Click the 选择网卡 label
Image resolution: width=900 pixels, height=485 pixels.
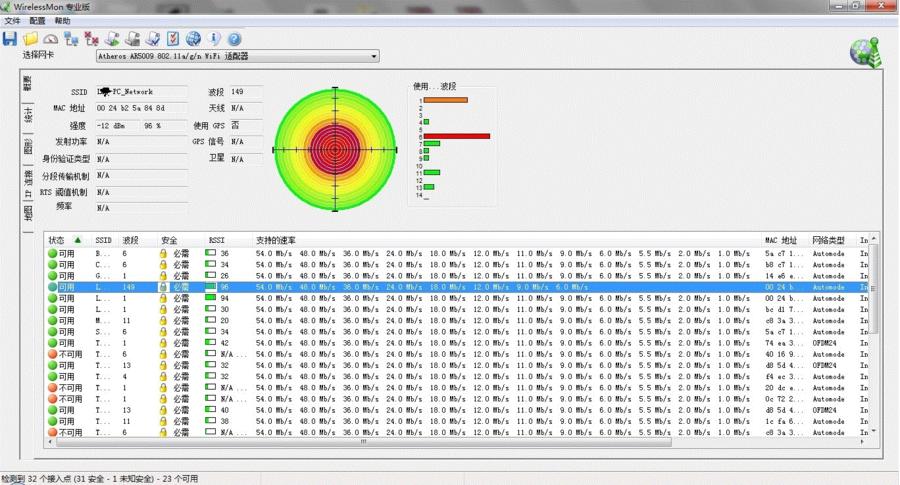pyautogui.click(x=38, y=55)
